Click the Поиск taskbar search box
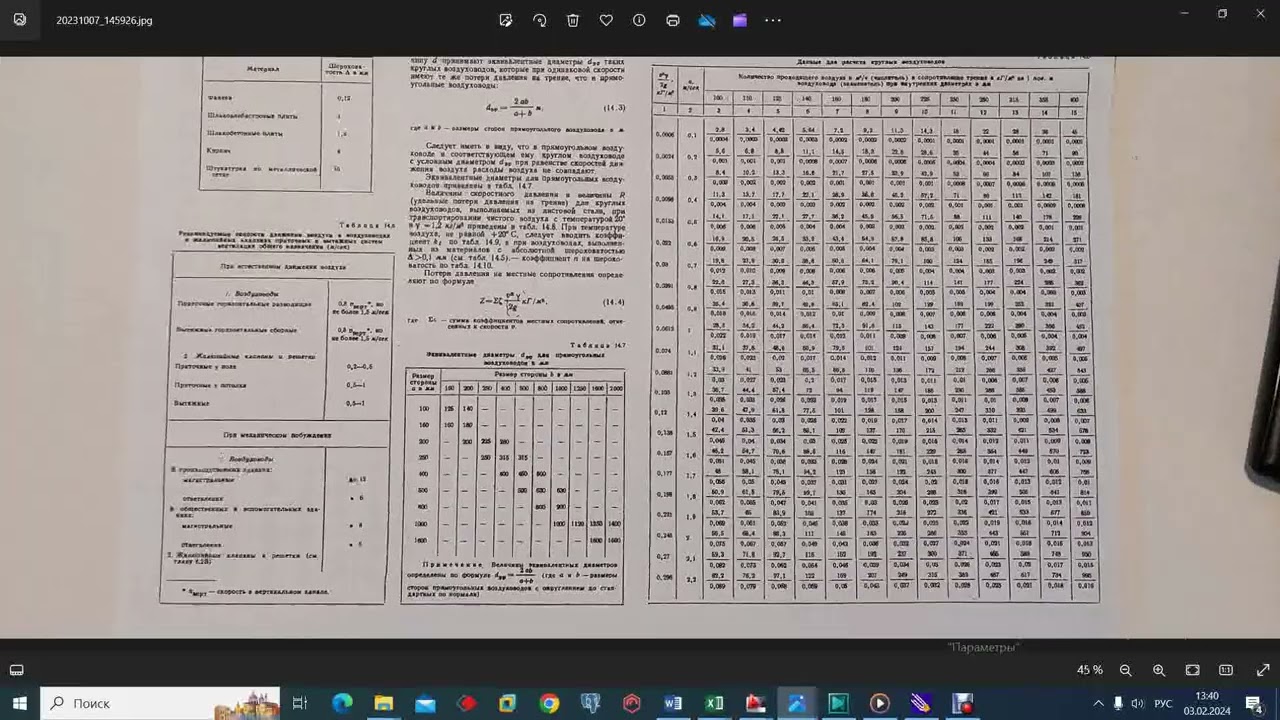The height and width of the screenshot is (720, 1280). tap(160, 703)
